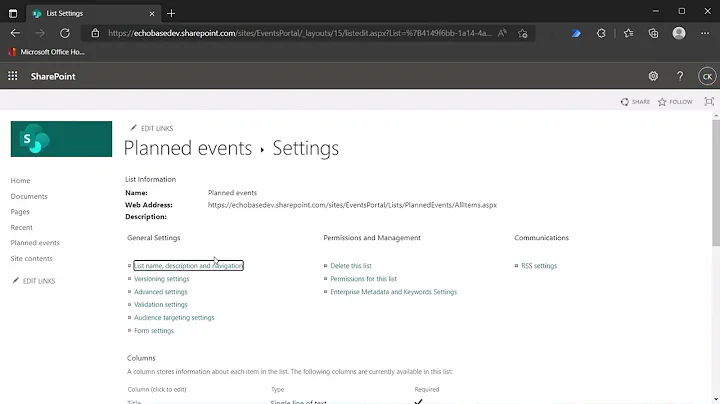720x404 pixels.
Task: Open Versioning settings
Action: tap(162, 279)
